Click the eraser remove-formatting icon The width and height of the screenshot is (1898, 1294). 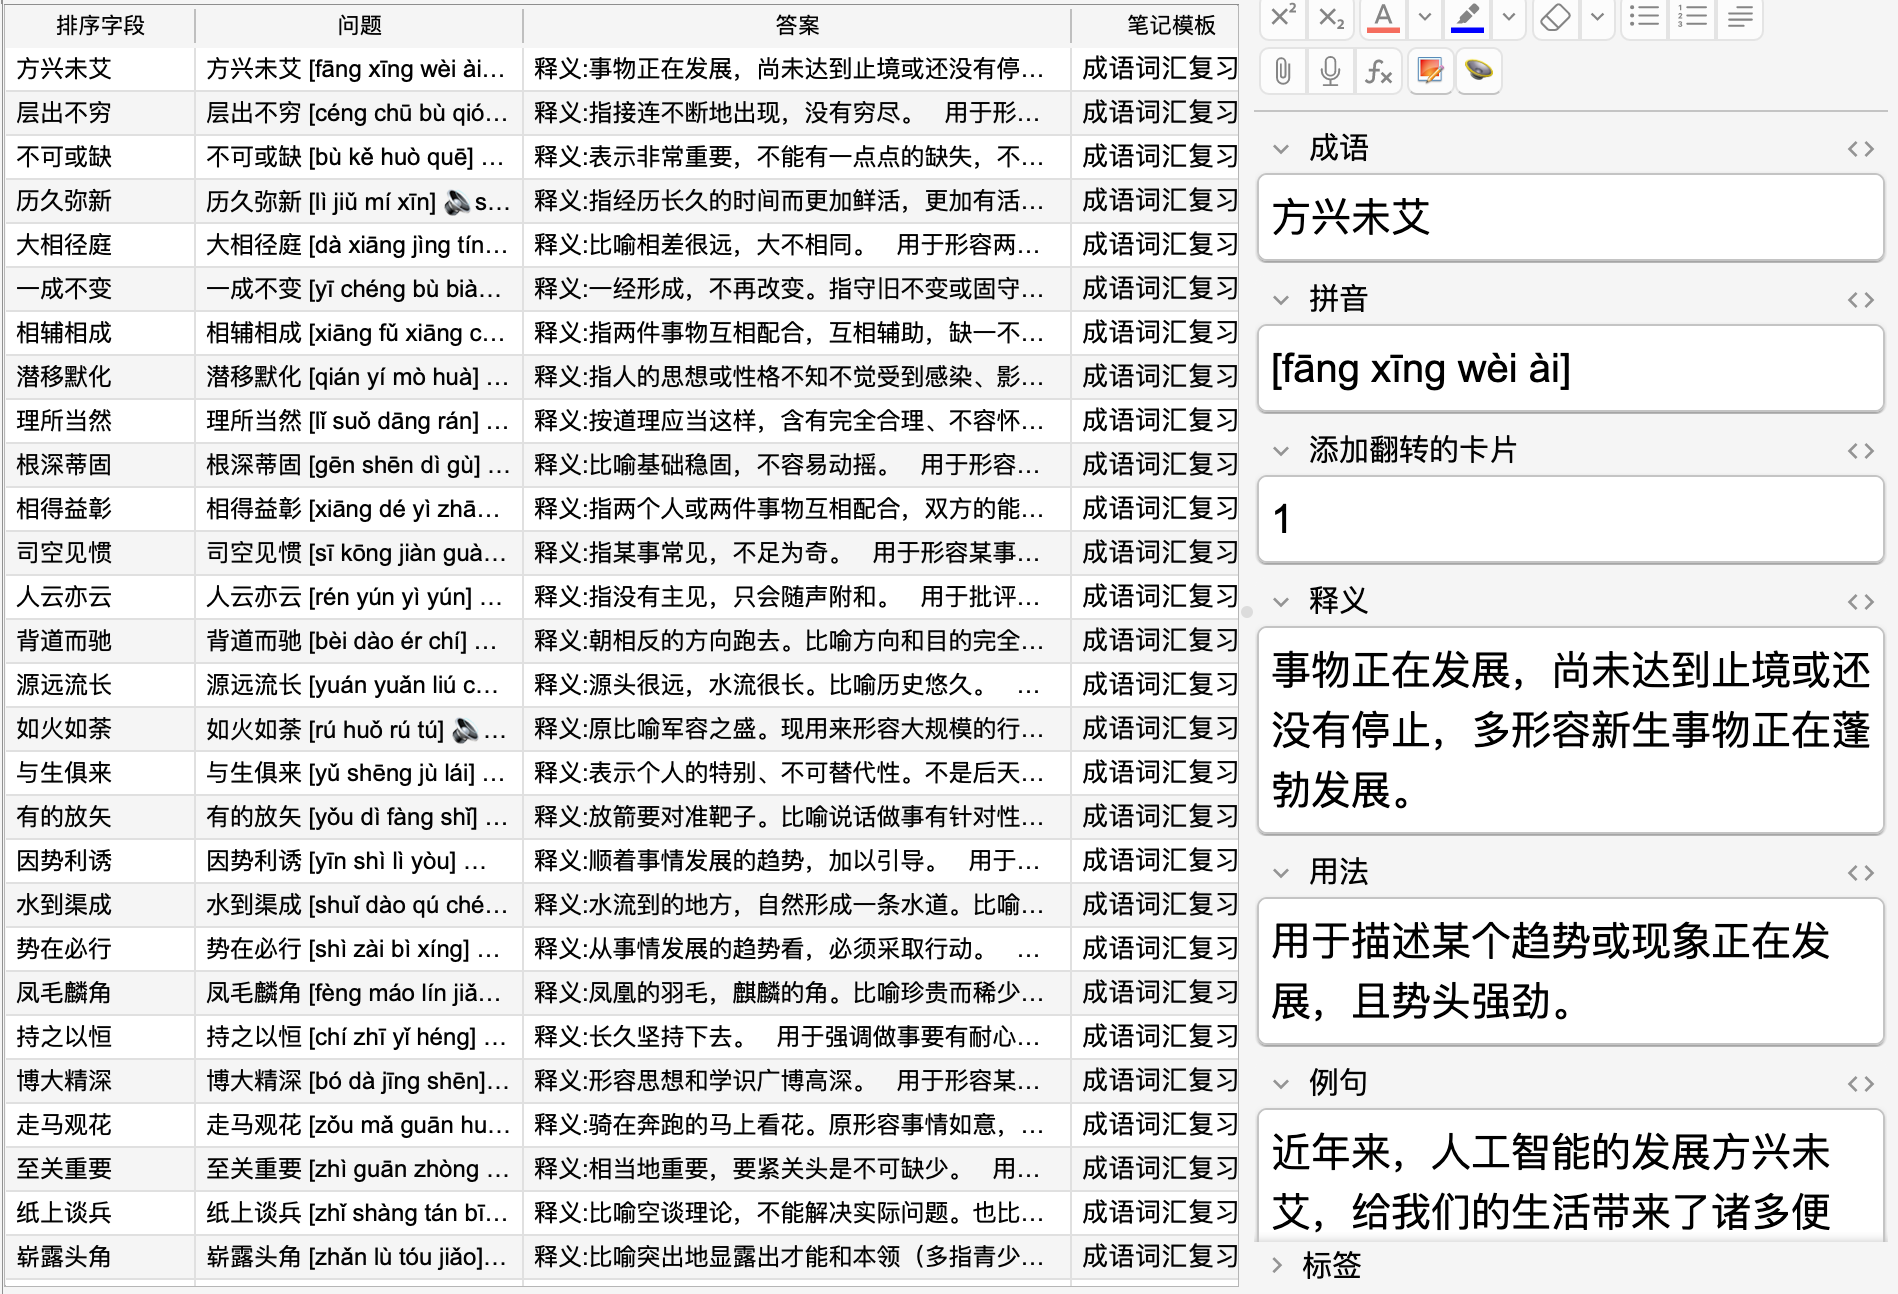click(x=1555, y=17)
